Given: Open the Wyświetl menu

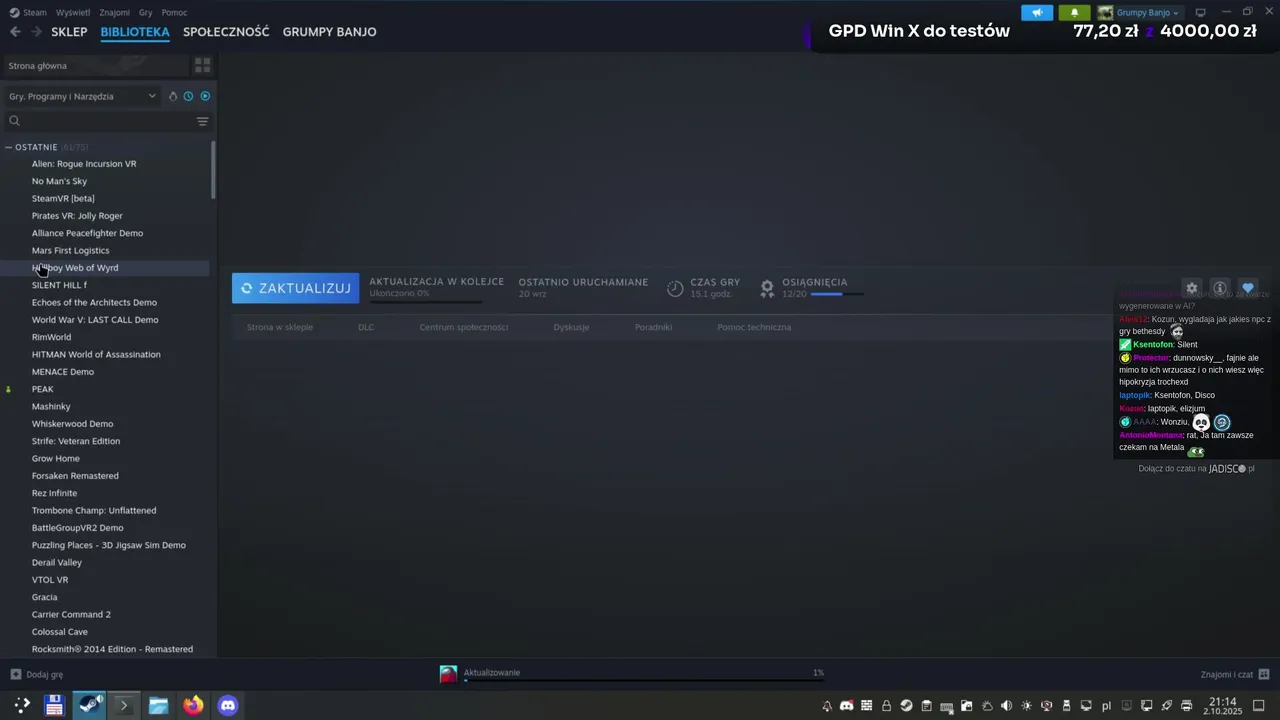Looking at the screenshot, I should (73, 13).
